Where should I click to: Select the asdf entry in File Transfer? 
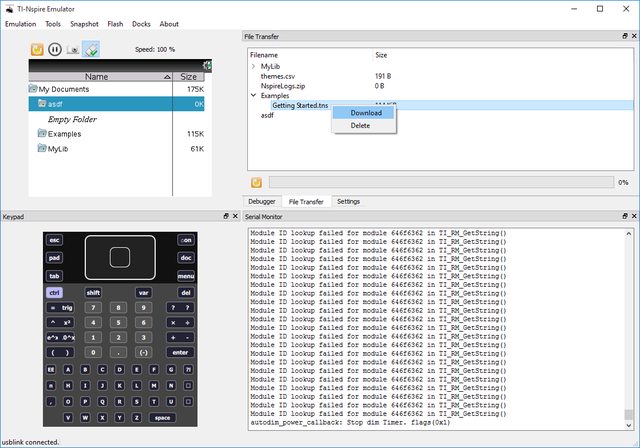click(267, 115)
